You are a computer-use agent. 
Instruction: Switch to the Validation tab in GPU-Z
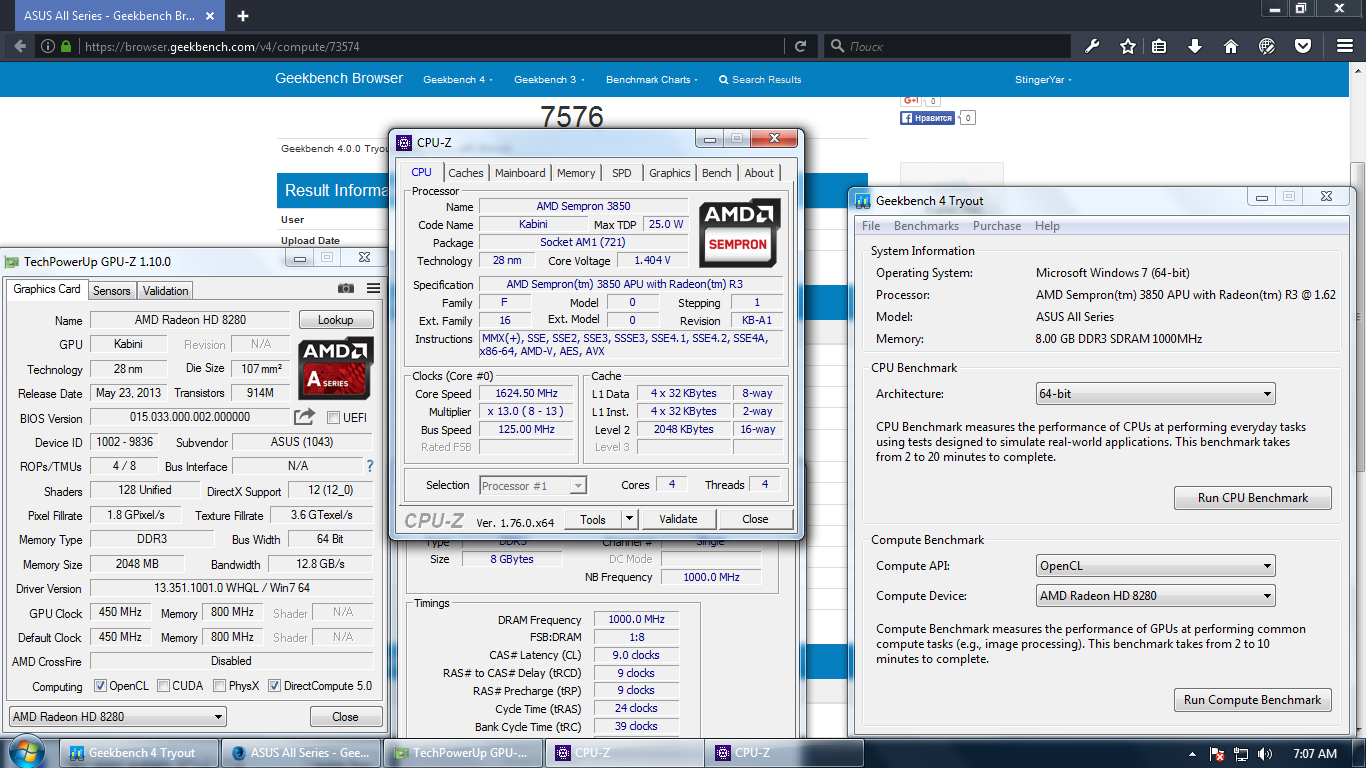click(x=166, y=291)
